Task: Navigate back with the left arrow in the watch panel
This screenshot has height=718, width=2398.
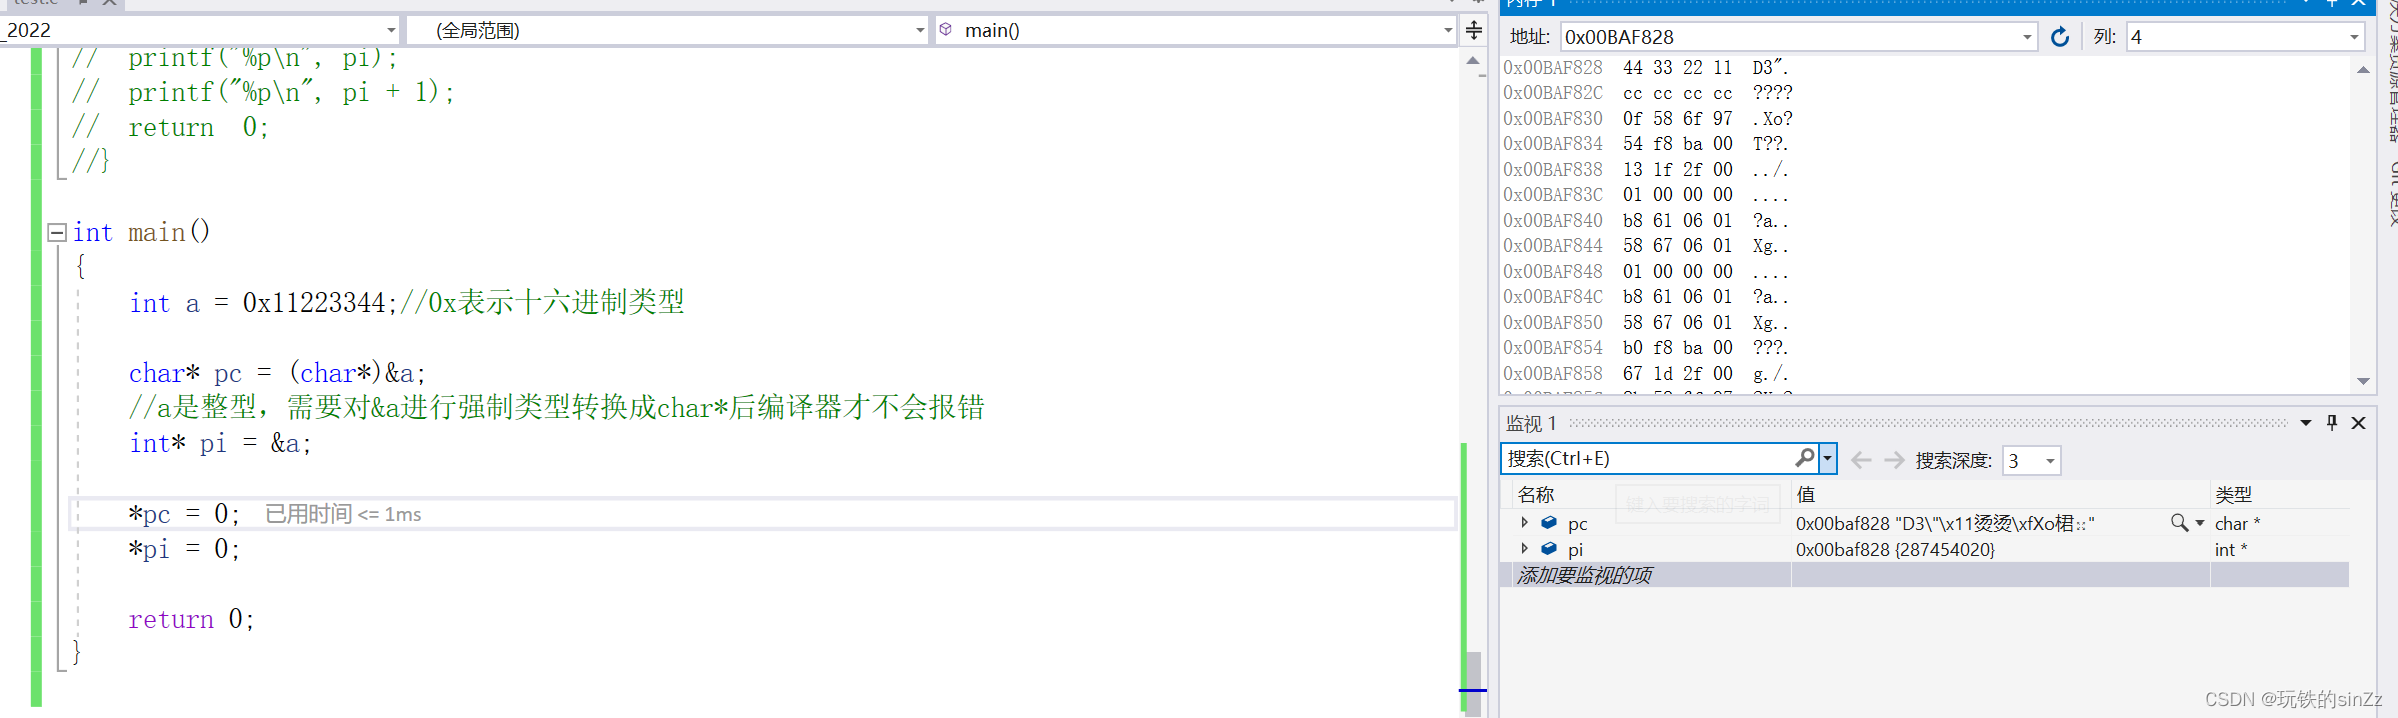Action: pyautogui.click(x=1861, y=460)
